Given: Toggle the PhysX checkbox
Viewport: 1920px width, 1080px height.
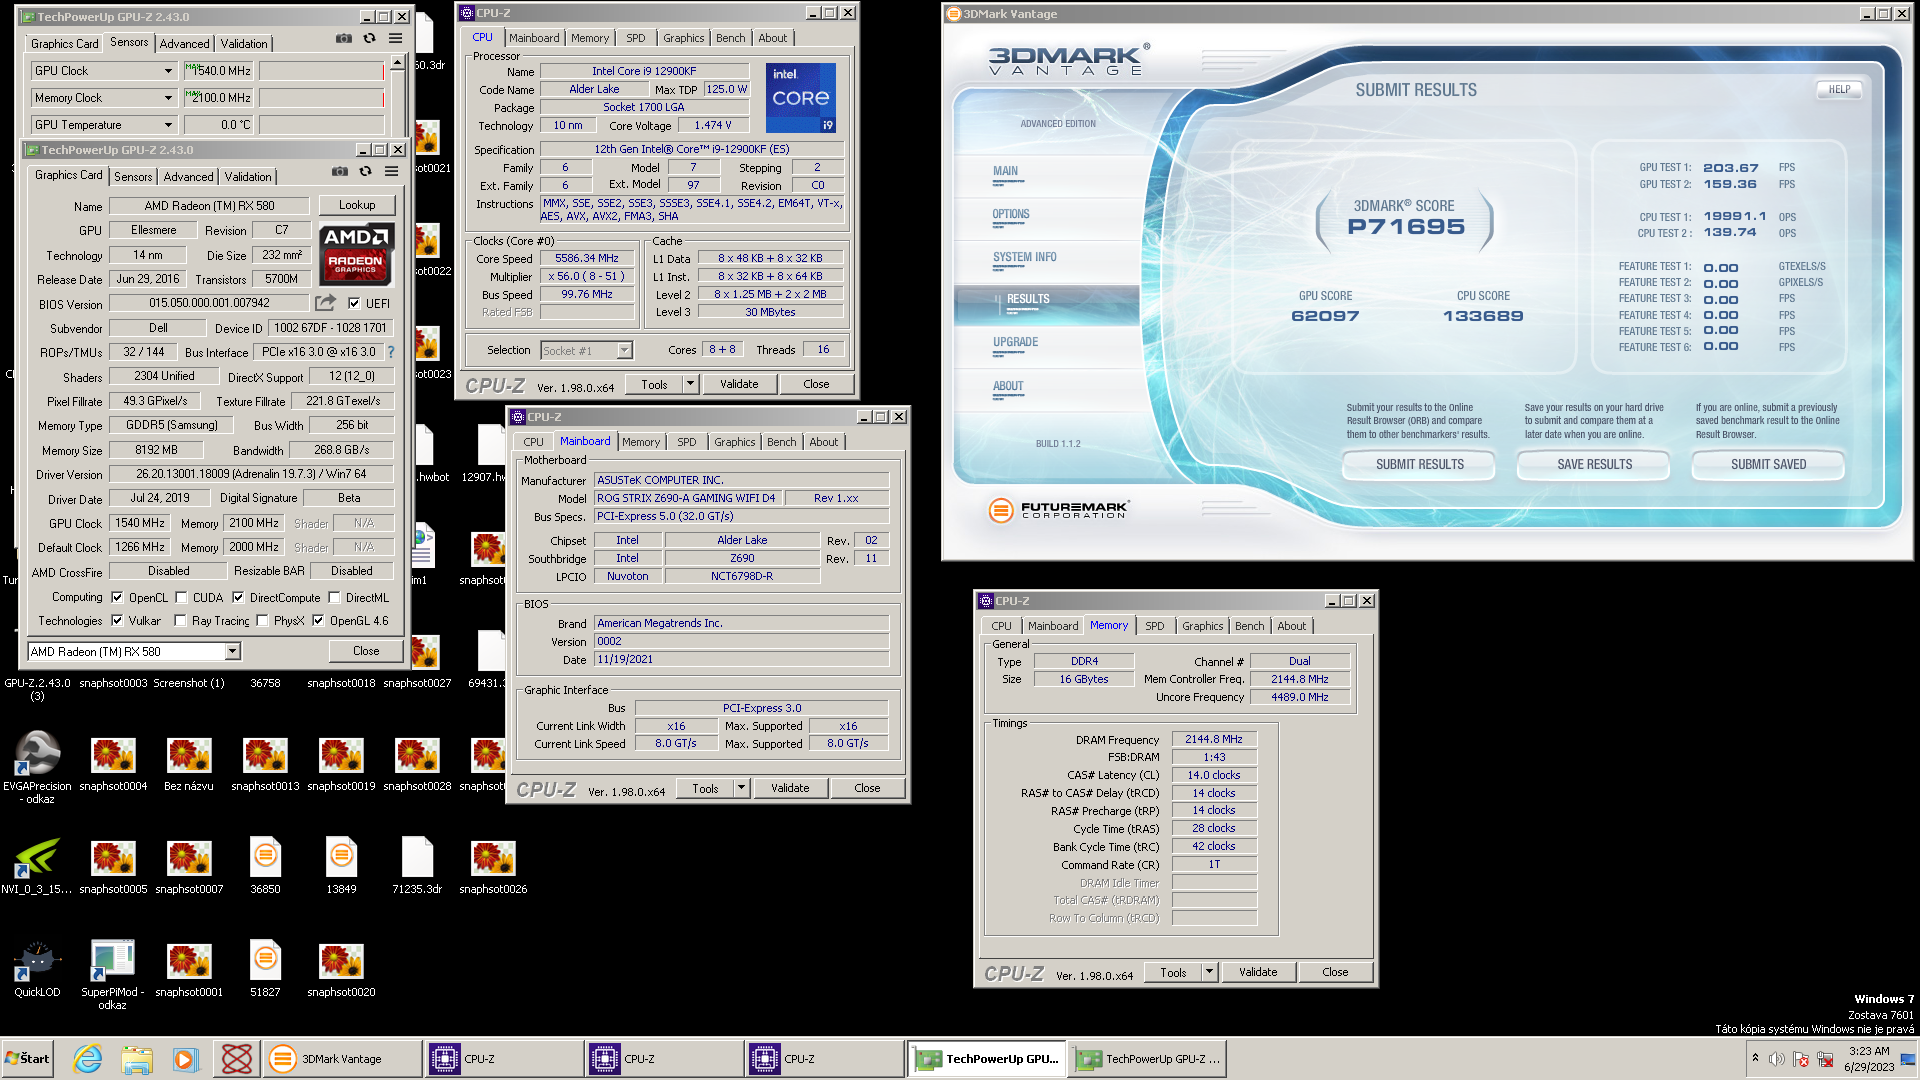Looking at the screenshot, I should point(262,620).
